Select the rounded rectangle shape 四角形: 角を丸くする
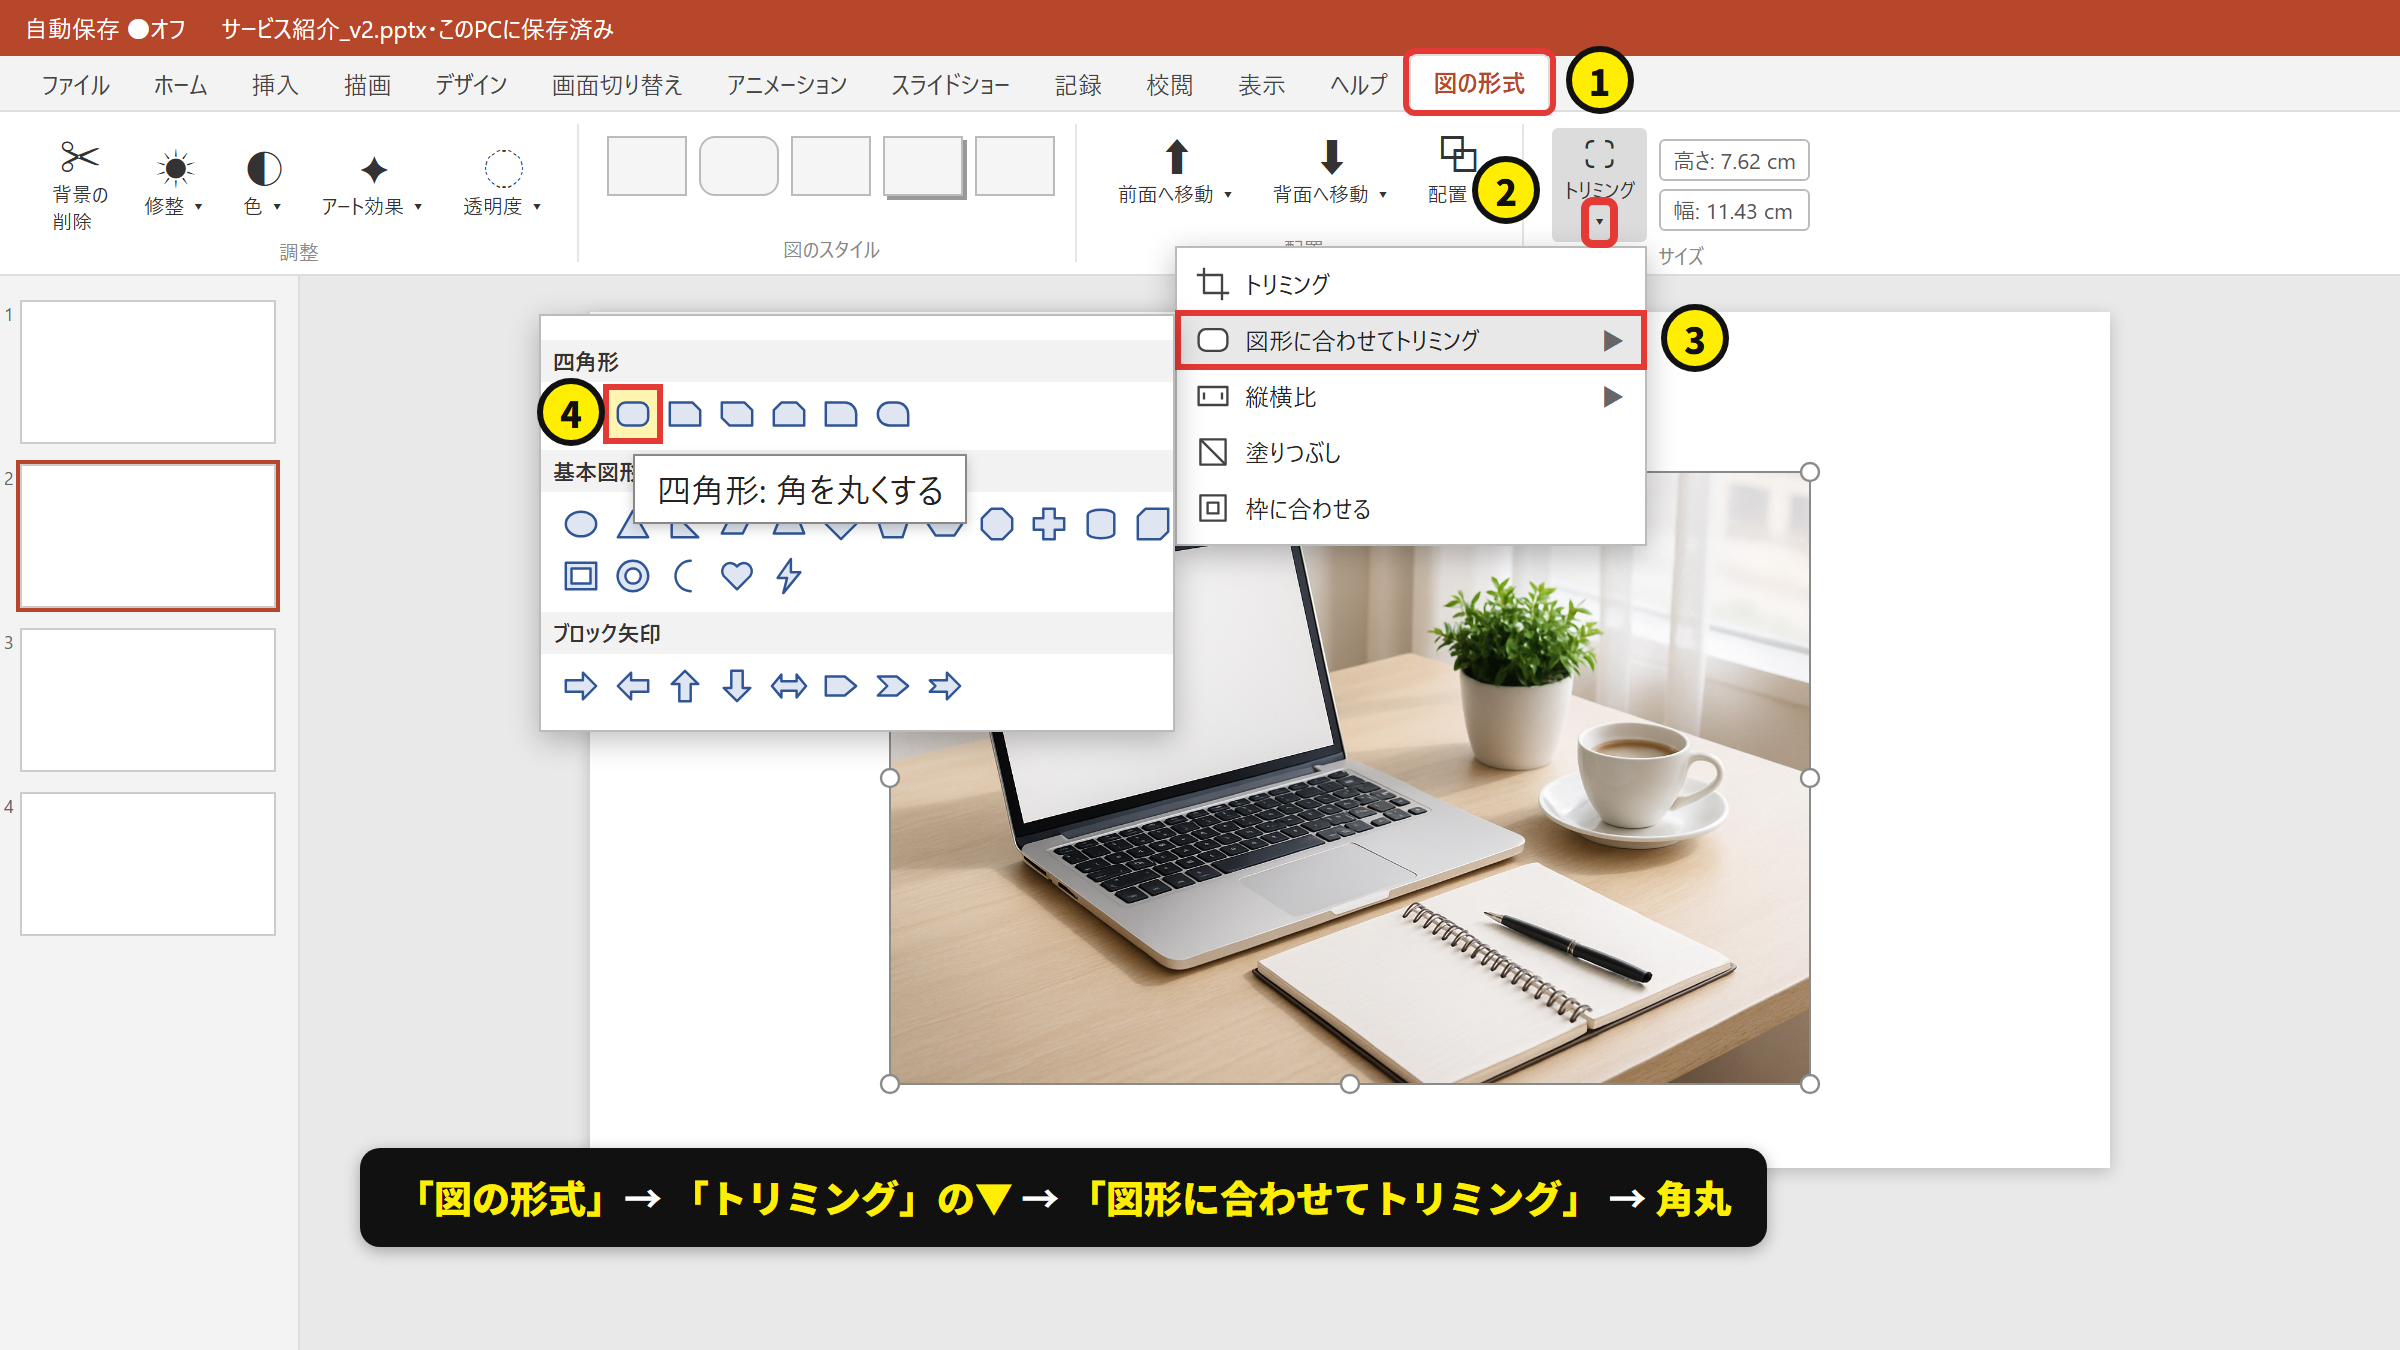Image resolution: width=2400 pixels, height=1350 pixels. pyautogui.click(x=632, y=413)
